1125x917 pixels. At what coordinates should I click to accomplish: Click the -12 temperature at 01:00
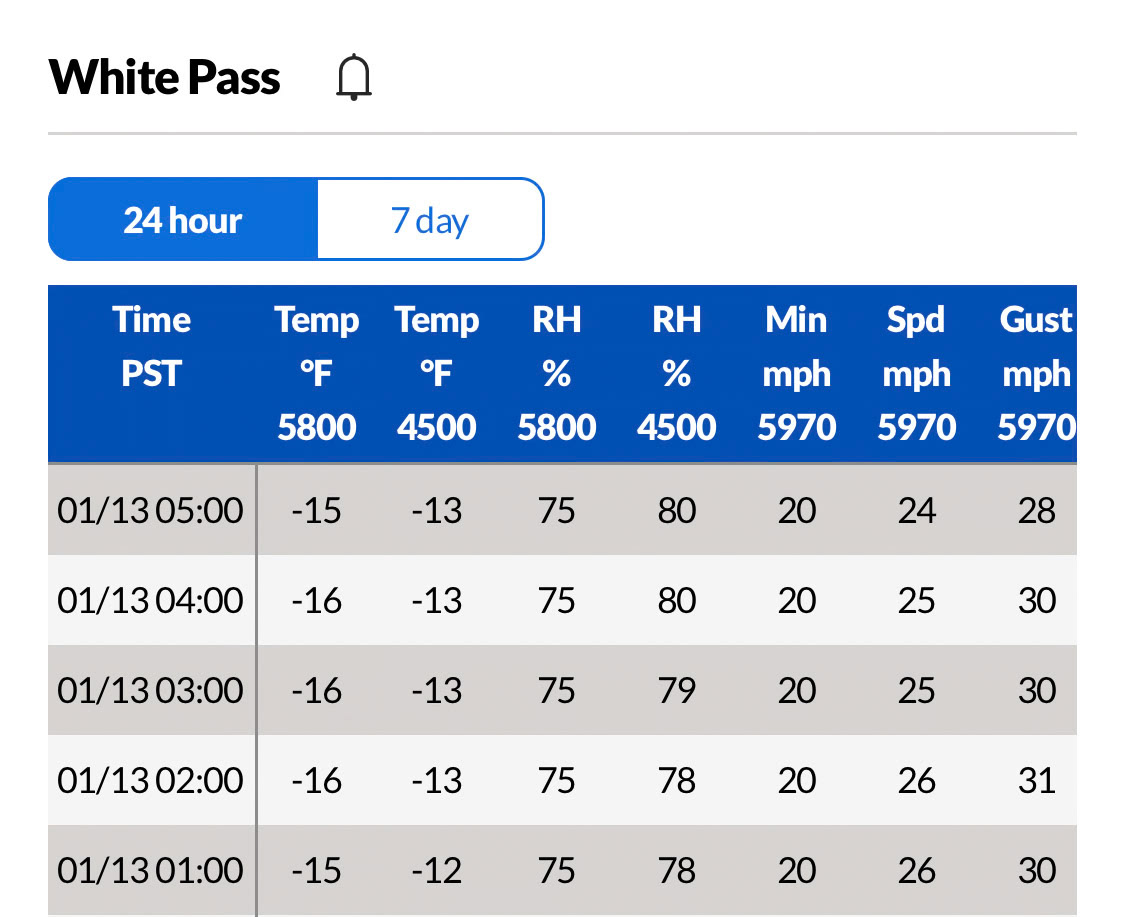(x=436, y=870)
